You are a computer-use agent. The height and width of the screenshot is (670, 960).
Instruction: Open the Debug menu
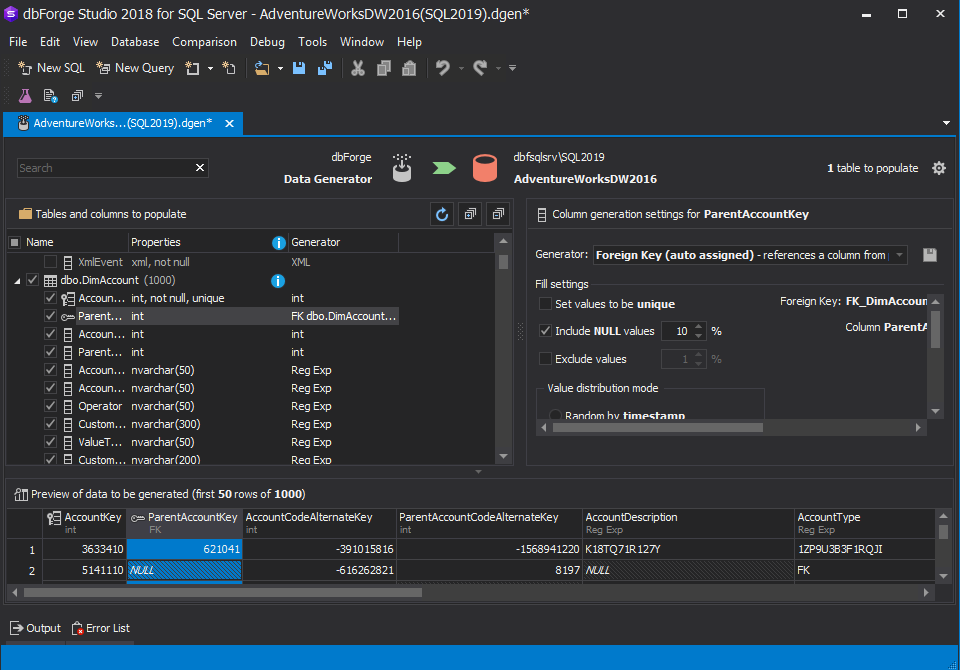(x=267, y=42)
